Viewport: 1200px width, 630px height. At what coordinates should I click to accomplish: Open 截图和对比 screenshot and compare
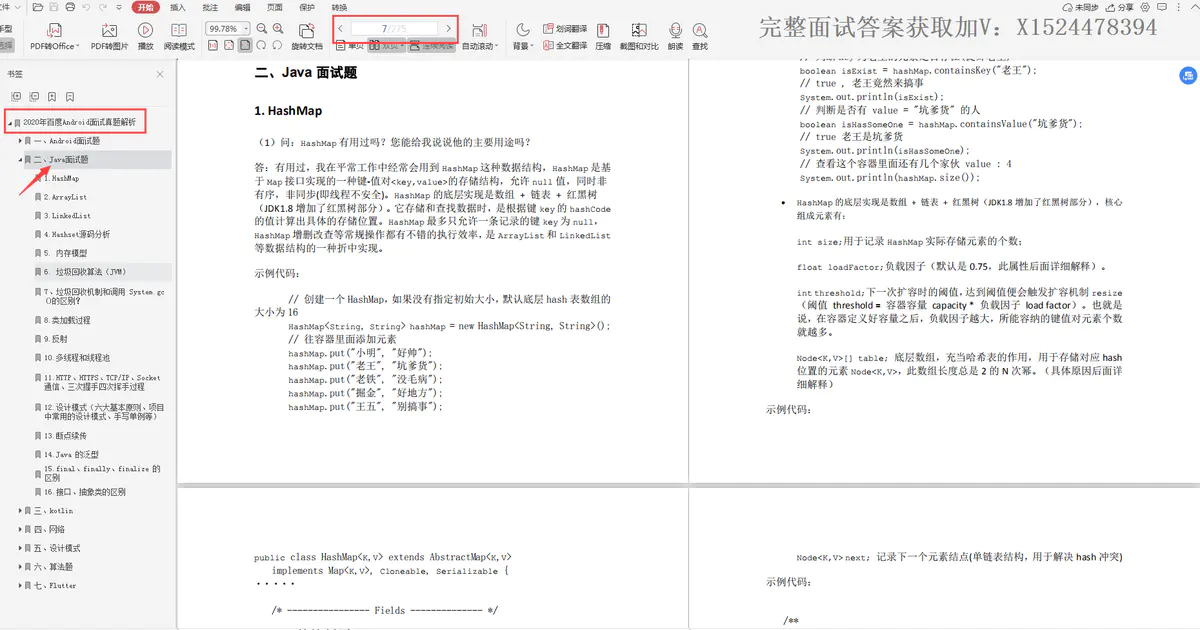(x=639, y=37)
